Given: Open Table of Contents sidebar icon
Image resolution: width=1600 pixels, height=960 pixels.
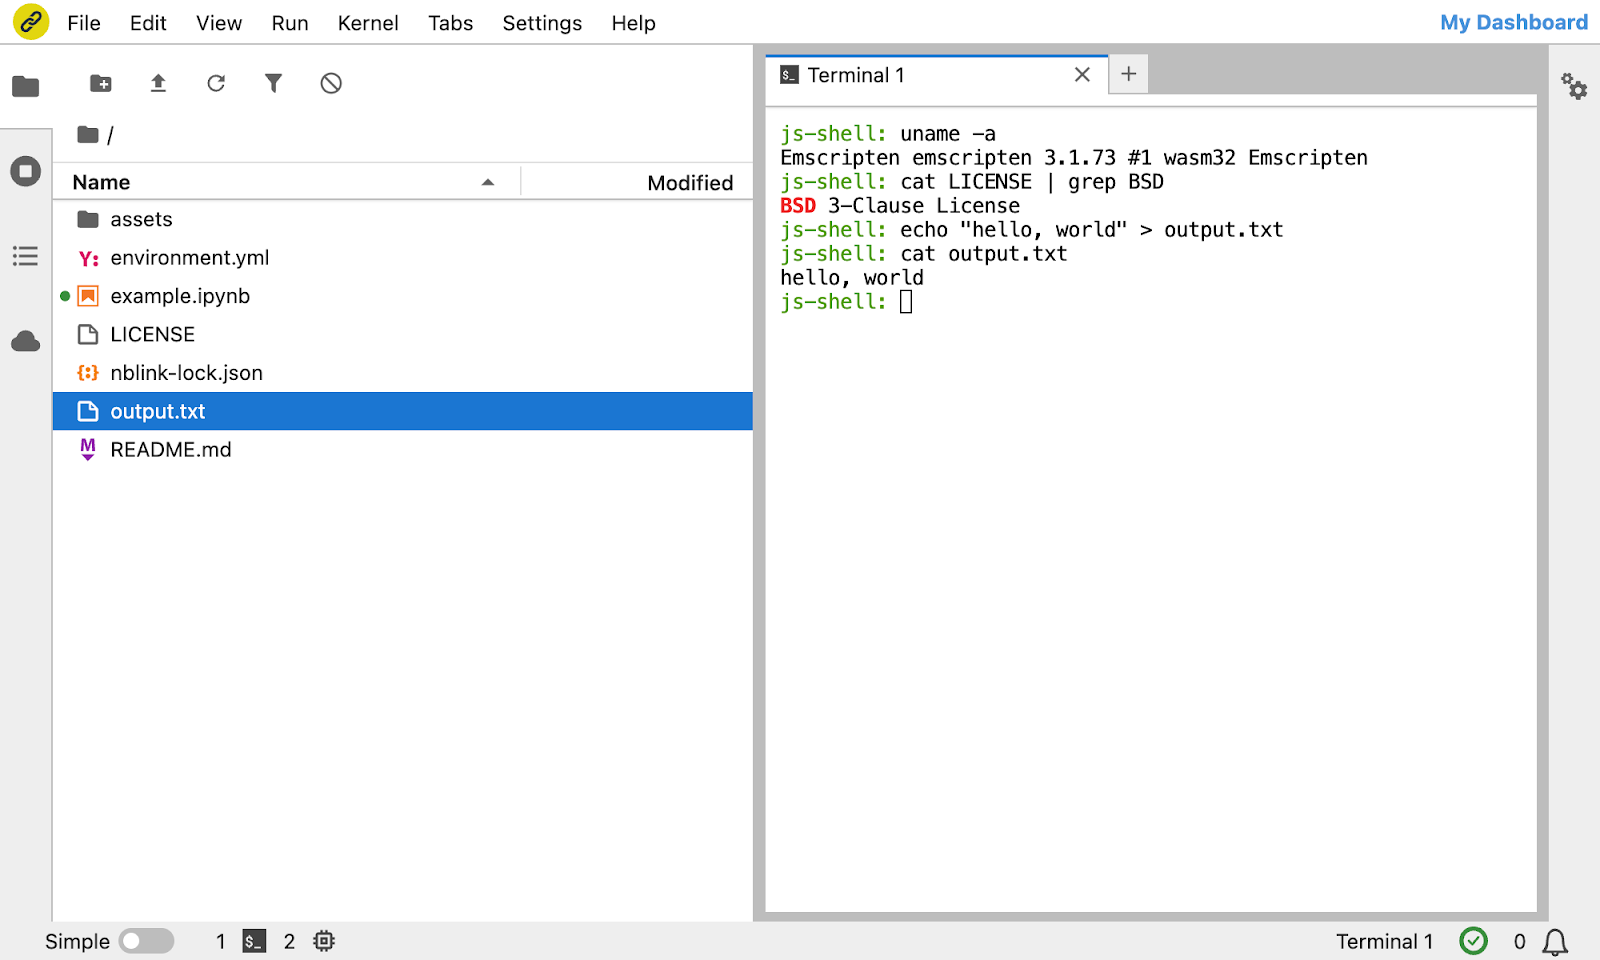Looking at the screenshot, I should [x=26, y=256].
